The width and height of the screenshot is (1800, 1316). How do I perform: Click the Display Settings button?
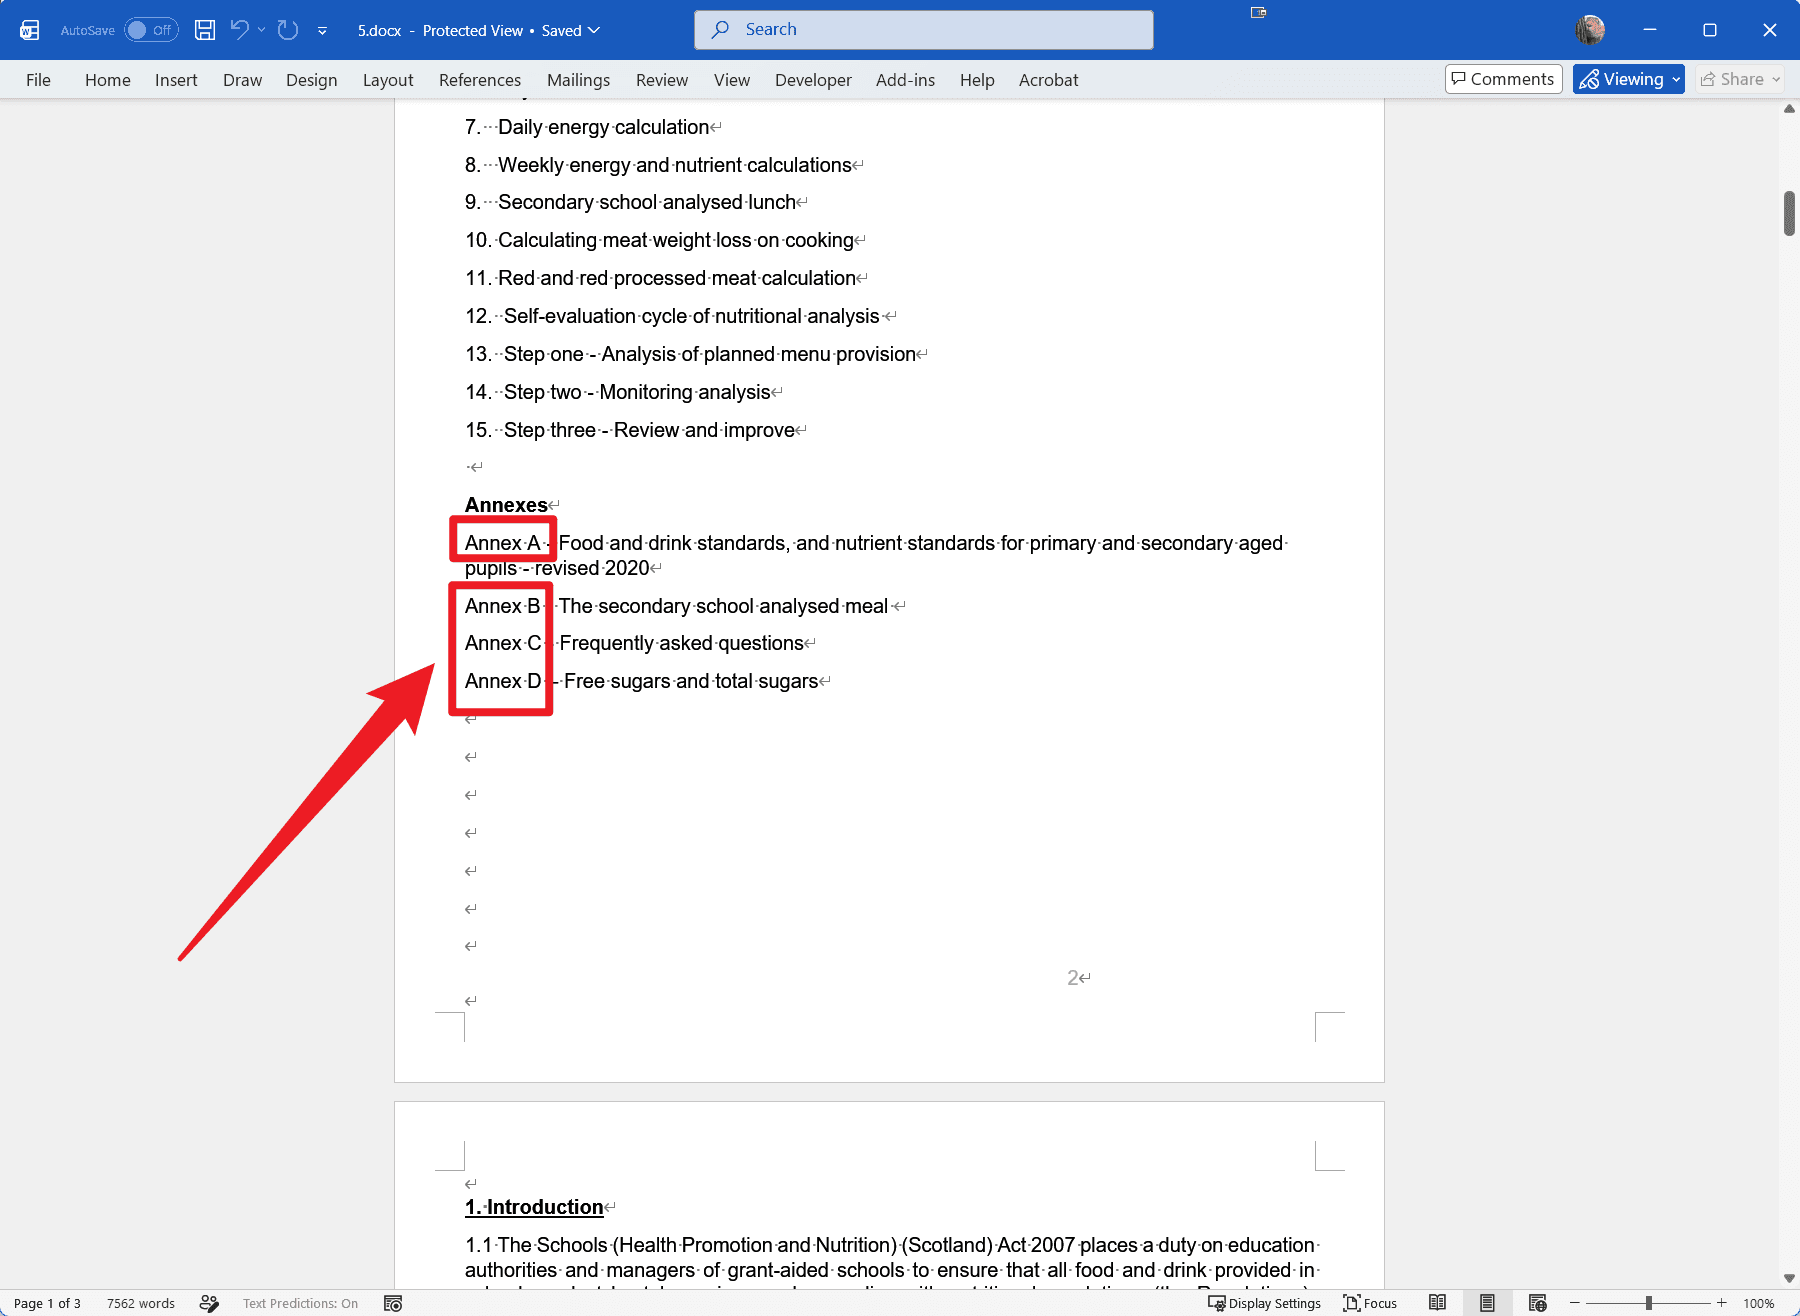tap(1264, 1303)
